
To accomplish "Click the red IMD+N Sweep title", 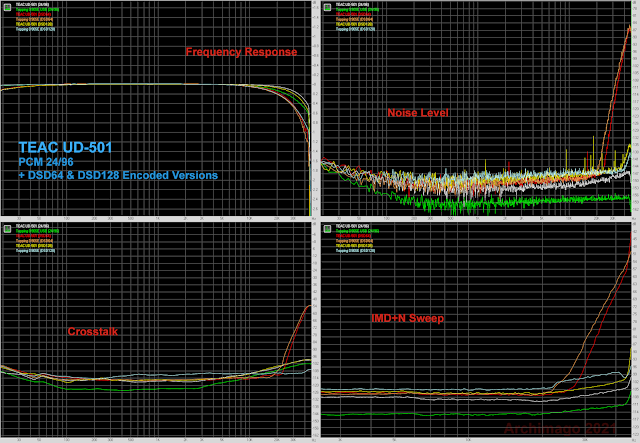I will (407, 318).
